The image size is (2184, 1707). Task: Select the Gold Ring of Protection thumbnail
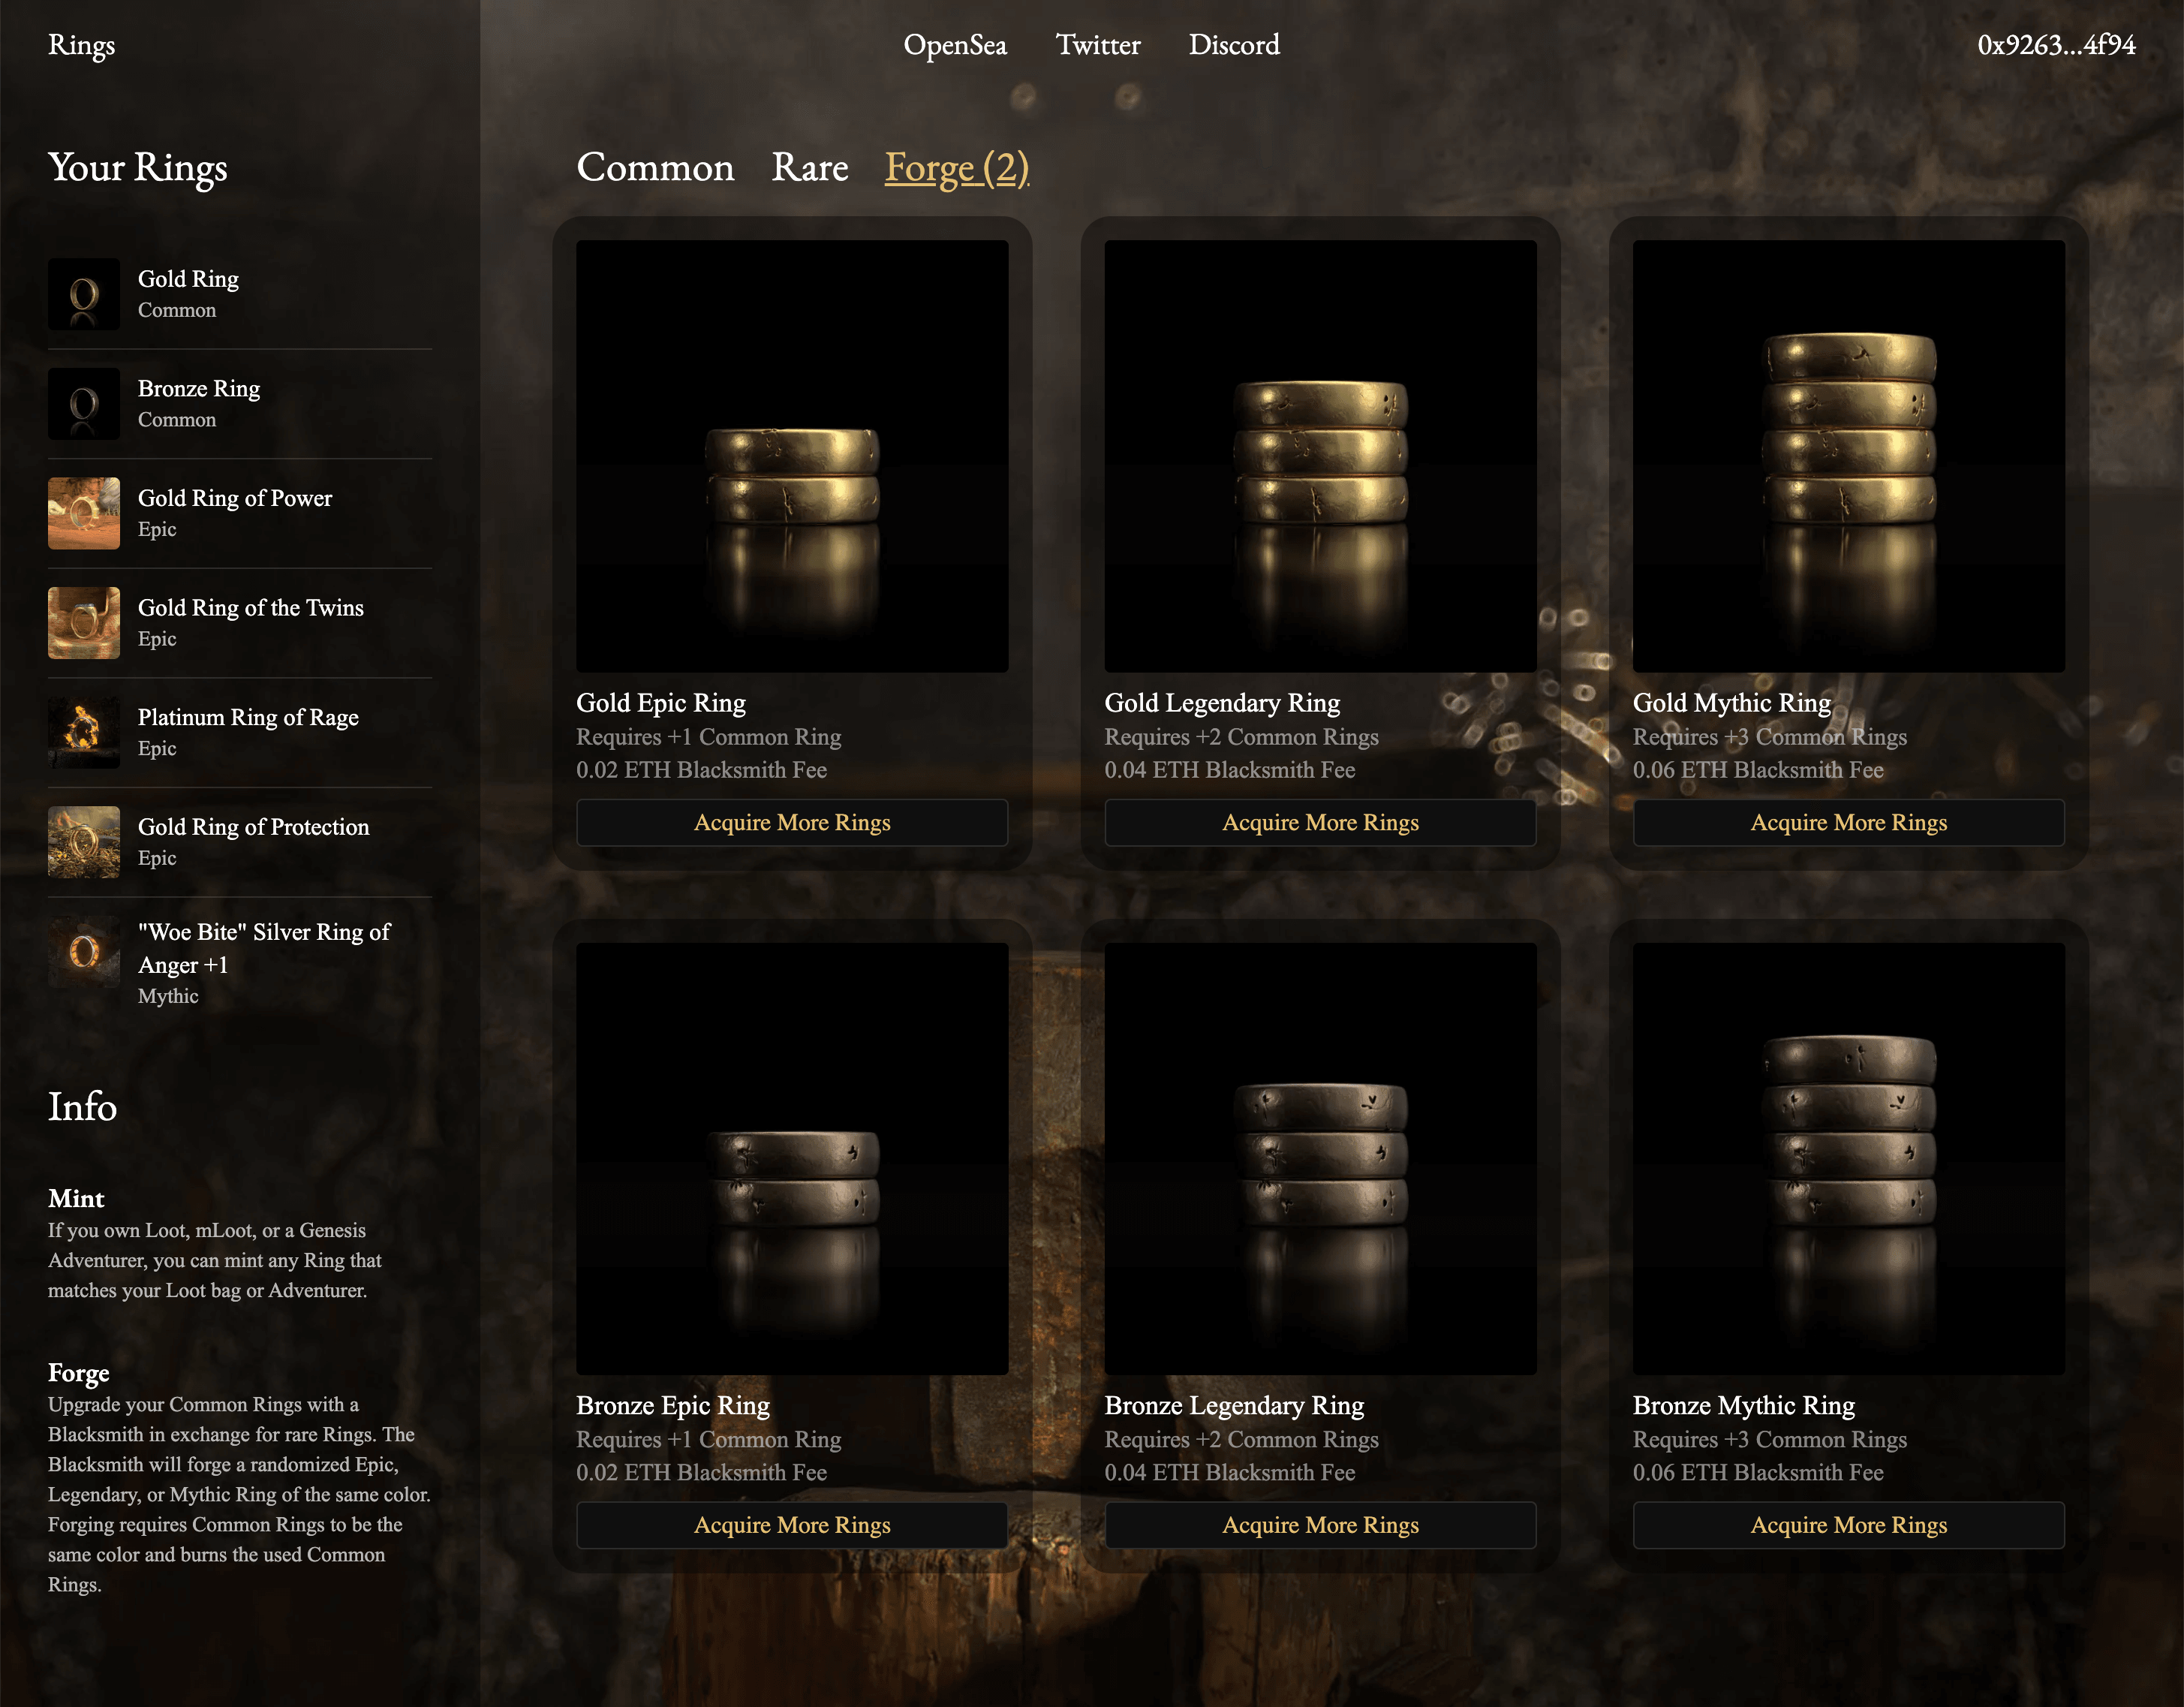click(84, 842)
